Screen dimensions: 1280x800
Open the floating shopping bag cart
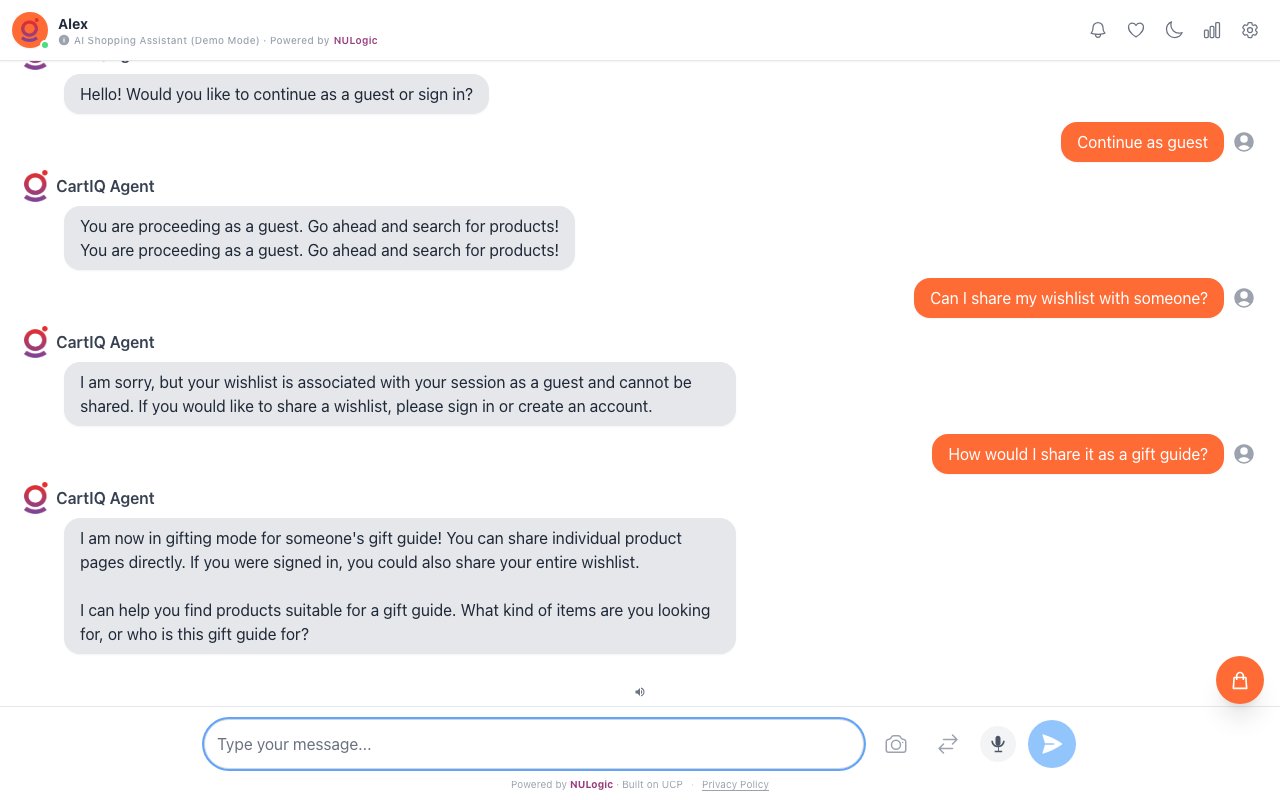tap(1240, 680)
